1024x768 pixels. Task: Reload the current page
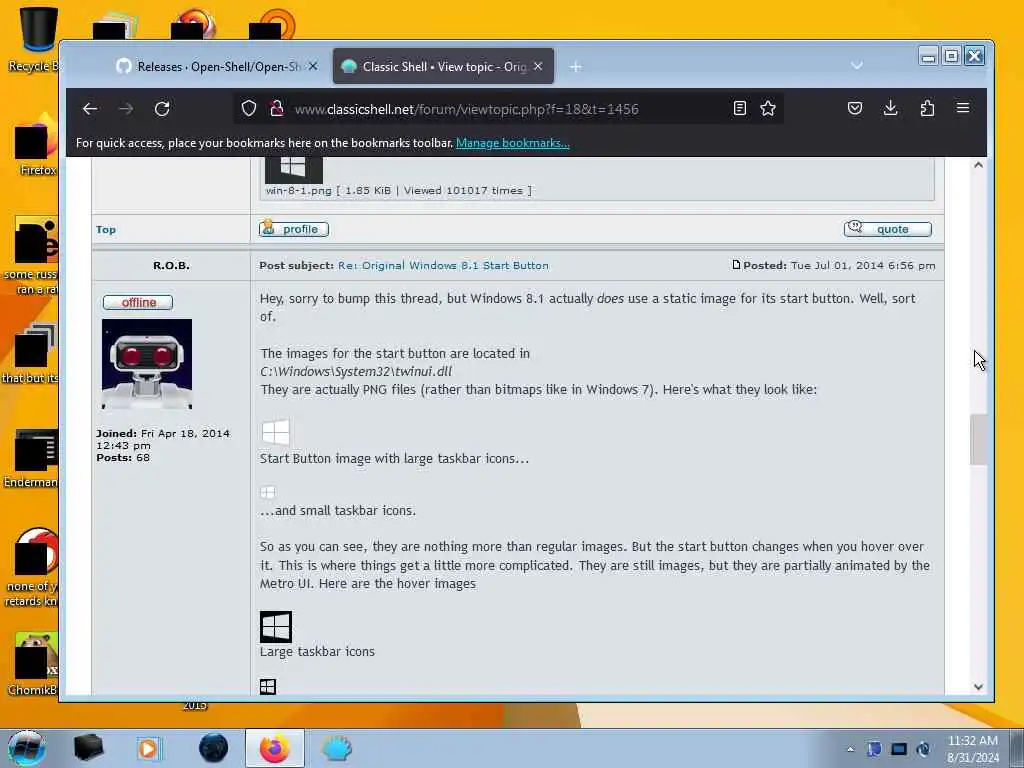(x=162, y=109)
